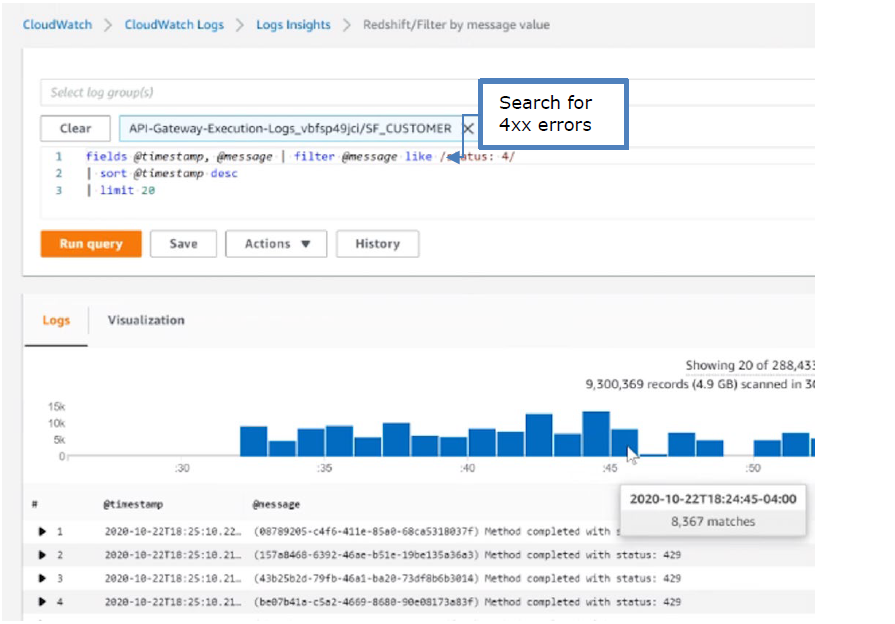The width and height of the screenshot is (895, 624).
Task: Click the tallest histogram bar near :45
Action: [596, 434]
